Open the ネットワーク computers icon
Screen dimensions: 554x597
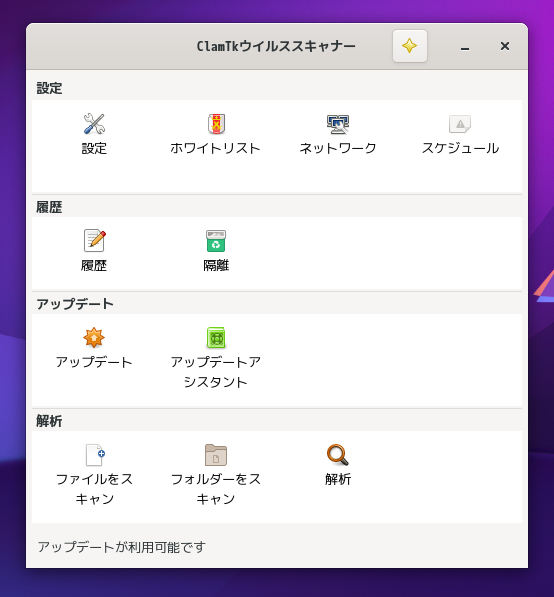point(338,124)
